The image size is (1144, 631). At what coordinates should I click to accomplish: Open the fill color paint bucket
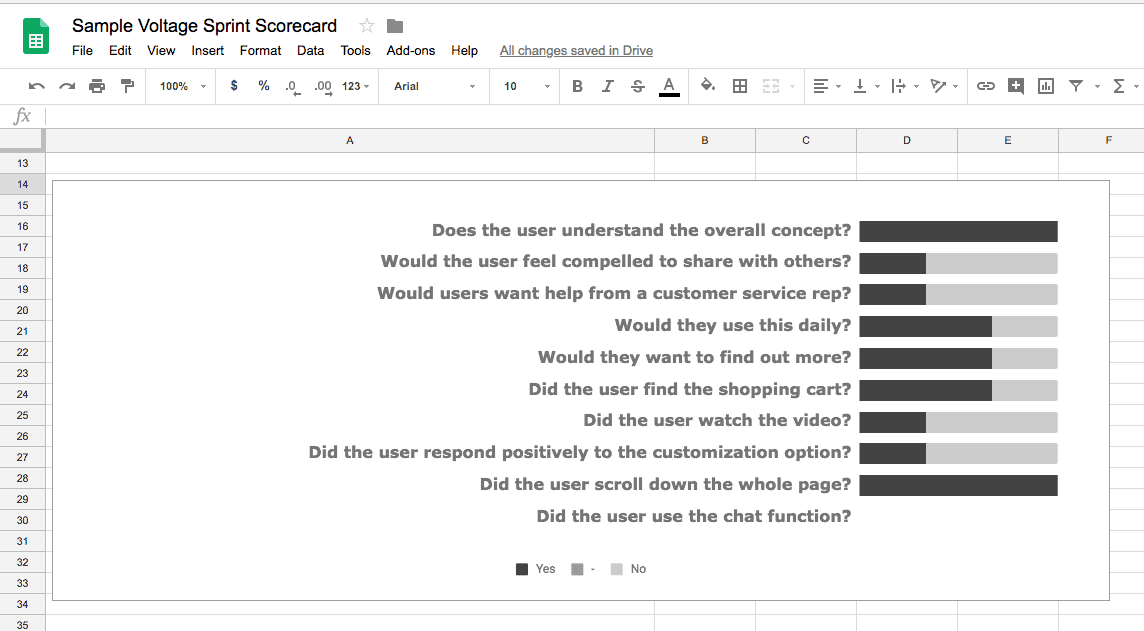click(708, 86)
